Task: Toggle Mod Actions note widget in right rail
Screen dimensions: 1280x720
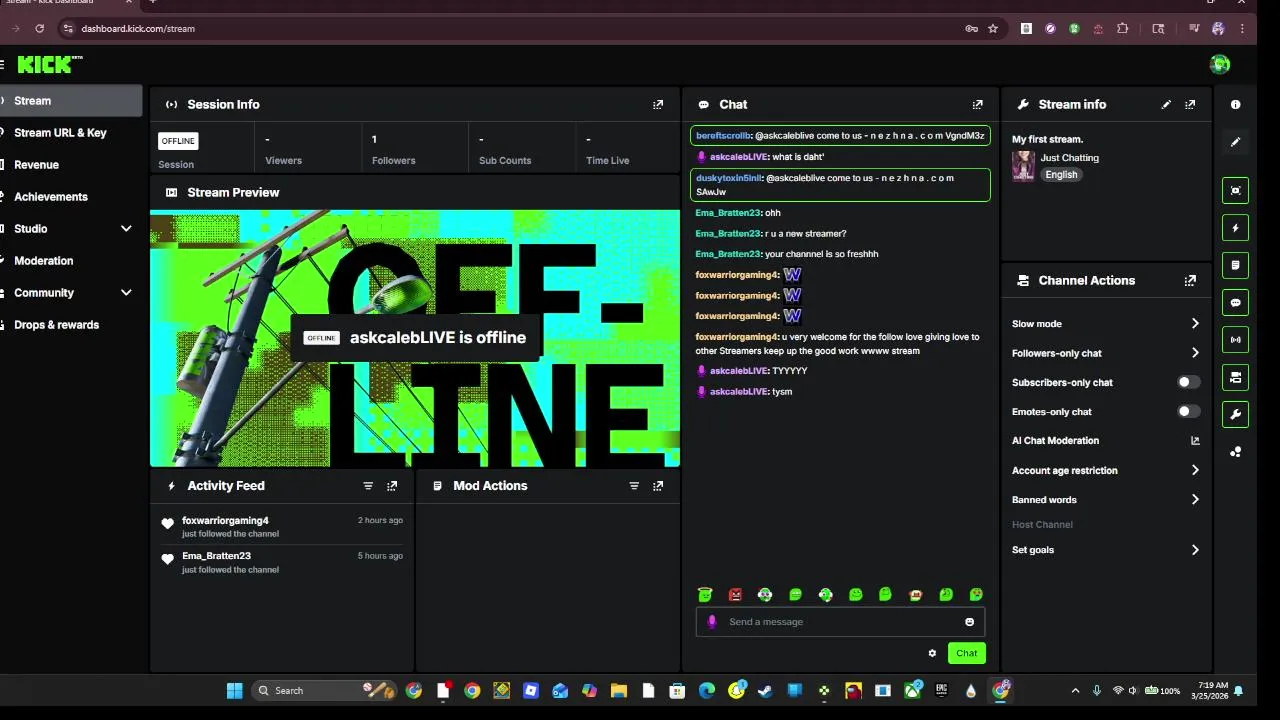Action: tap(1236, 265)
